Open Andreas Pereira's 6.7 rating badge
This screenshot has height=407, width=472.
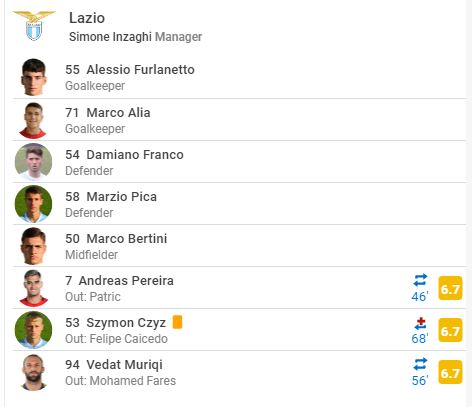coord(450,288)
